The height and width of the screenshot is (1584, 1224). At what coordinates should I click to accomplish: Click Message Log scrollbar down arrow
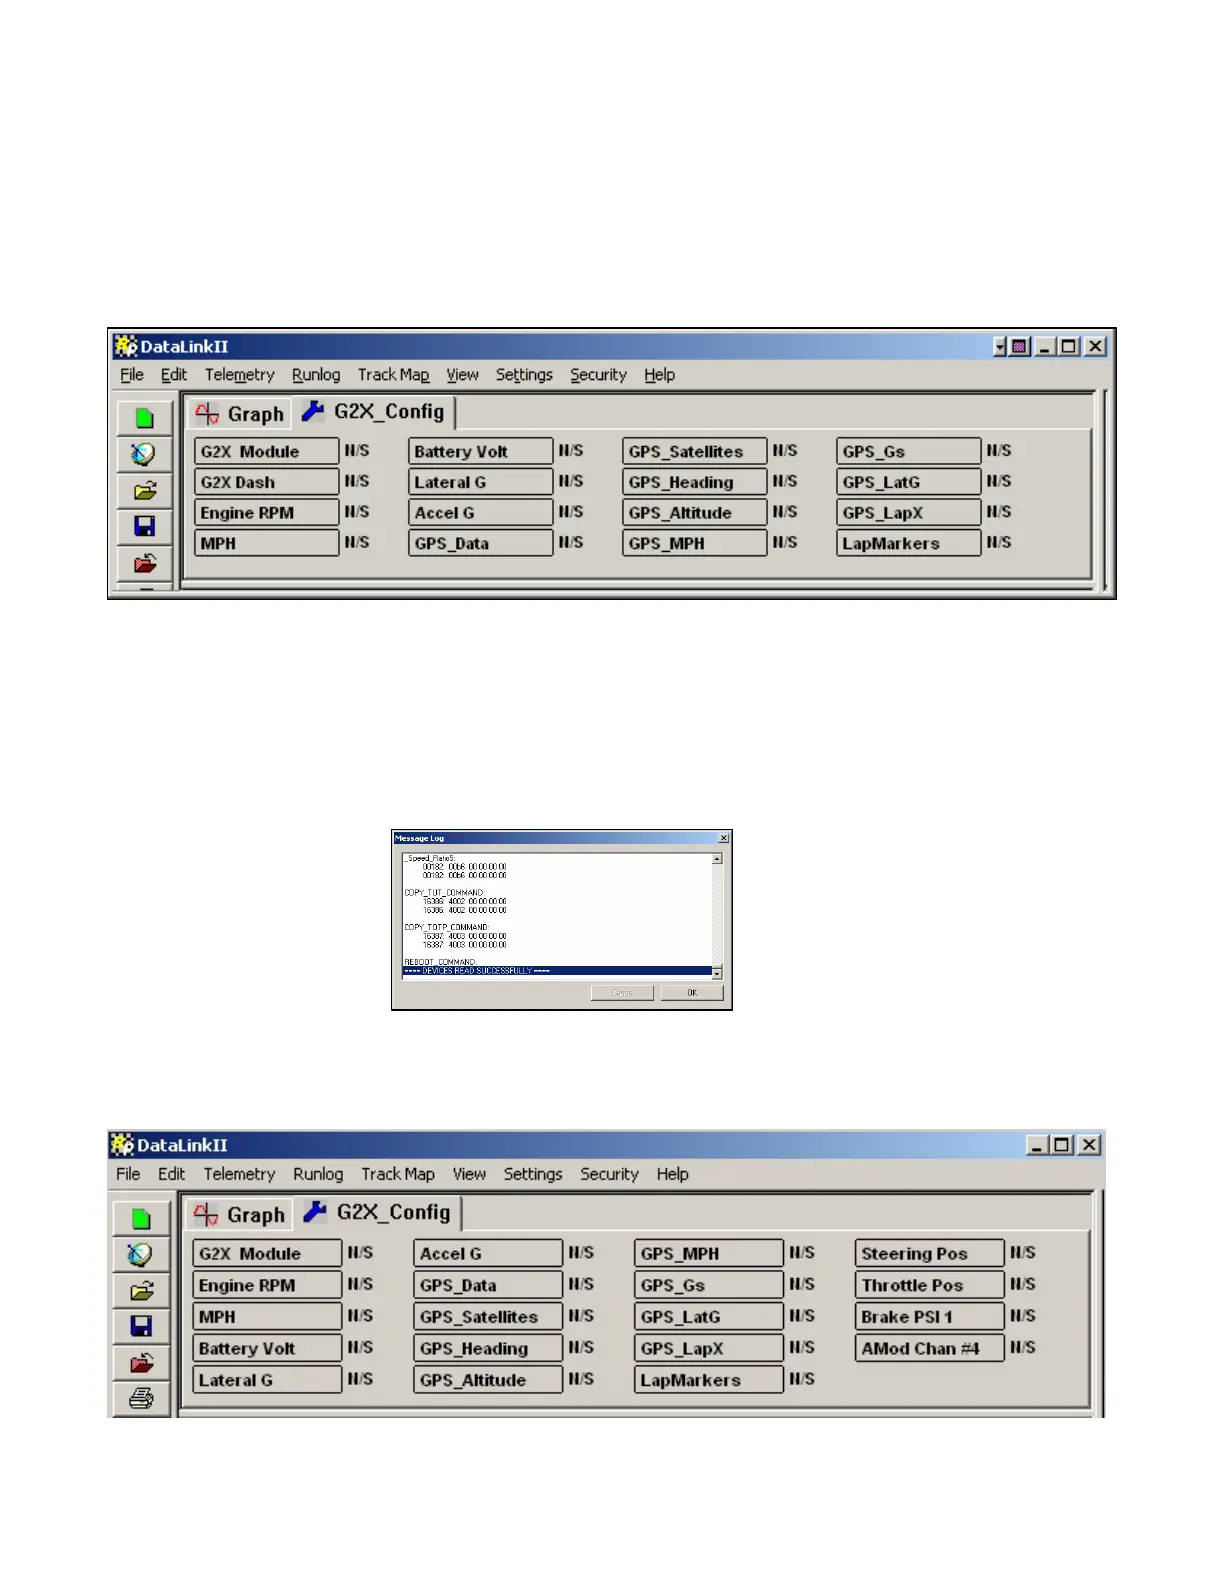click(x=717, y=973)
